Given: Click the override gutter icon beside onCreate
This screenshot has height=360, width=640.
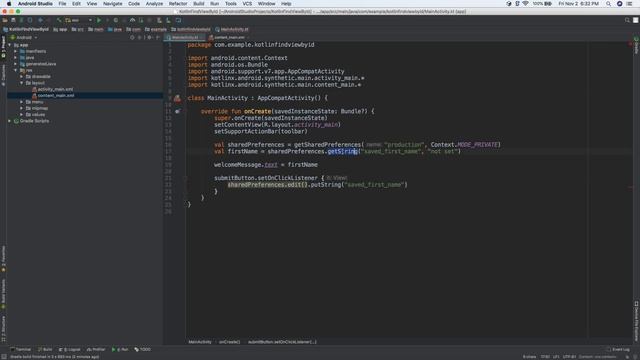Looking at the screenshot, I should click(x=178, y=111).
